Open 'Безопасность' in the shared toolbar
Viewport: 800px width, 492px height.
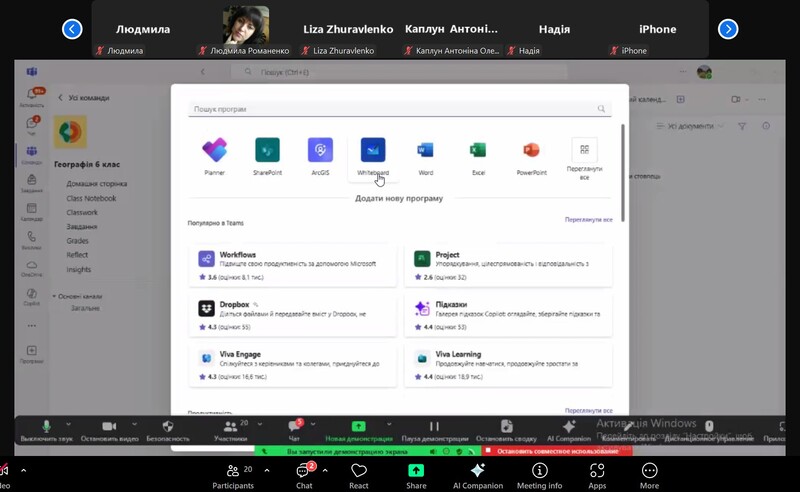[x=168, y=430]
